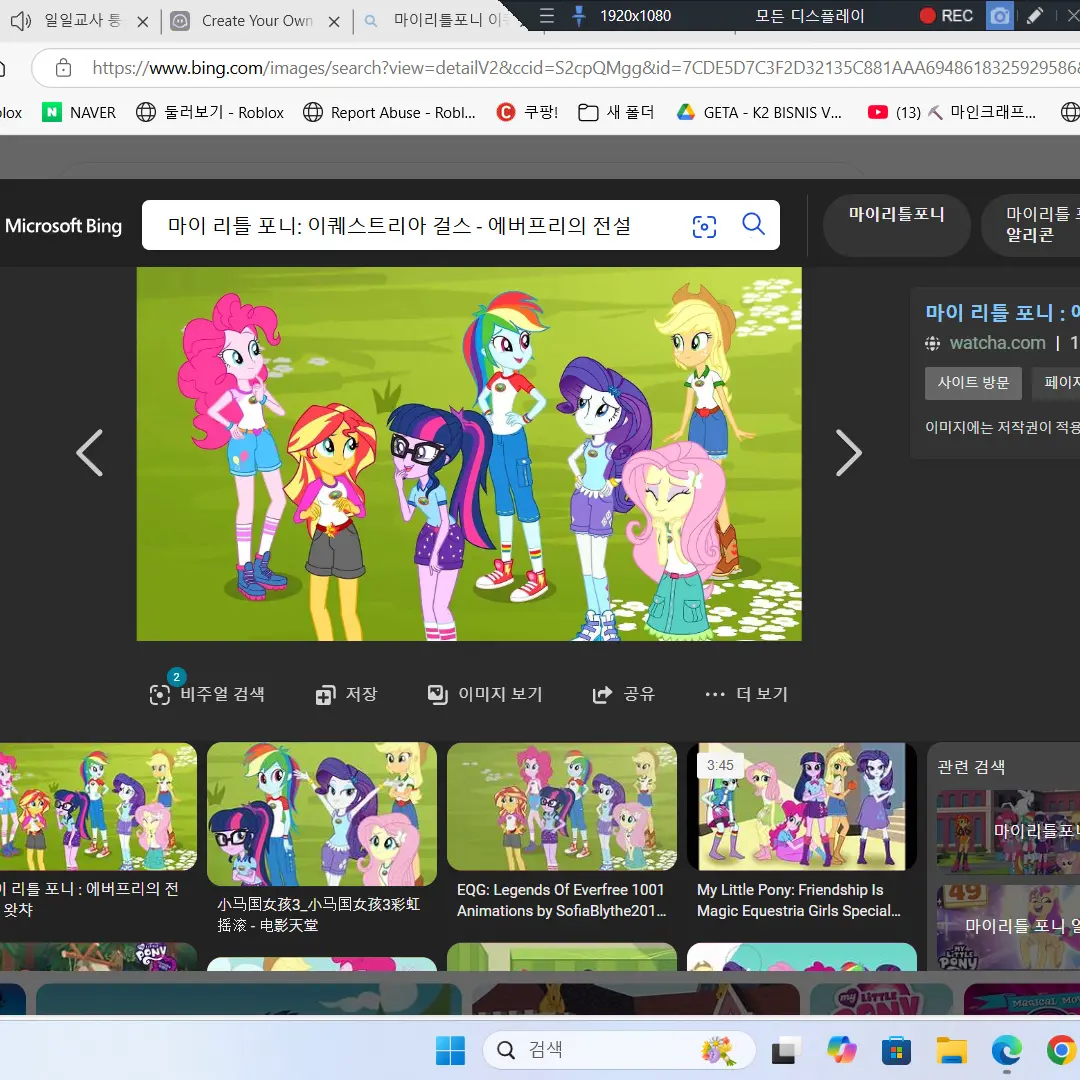Viewport: 1080px width, 1080px height.
Task: Go to next image with right arrow
Action: point(848,453)
